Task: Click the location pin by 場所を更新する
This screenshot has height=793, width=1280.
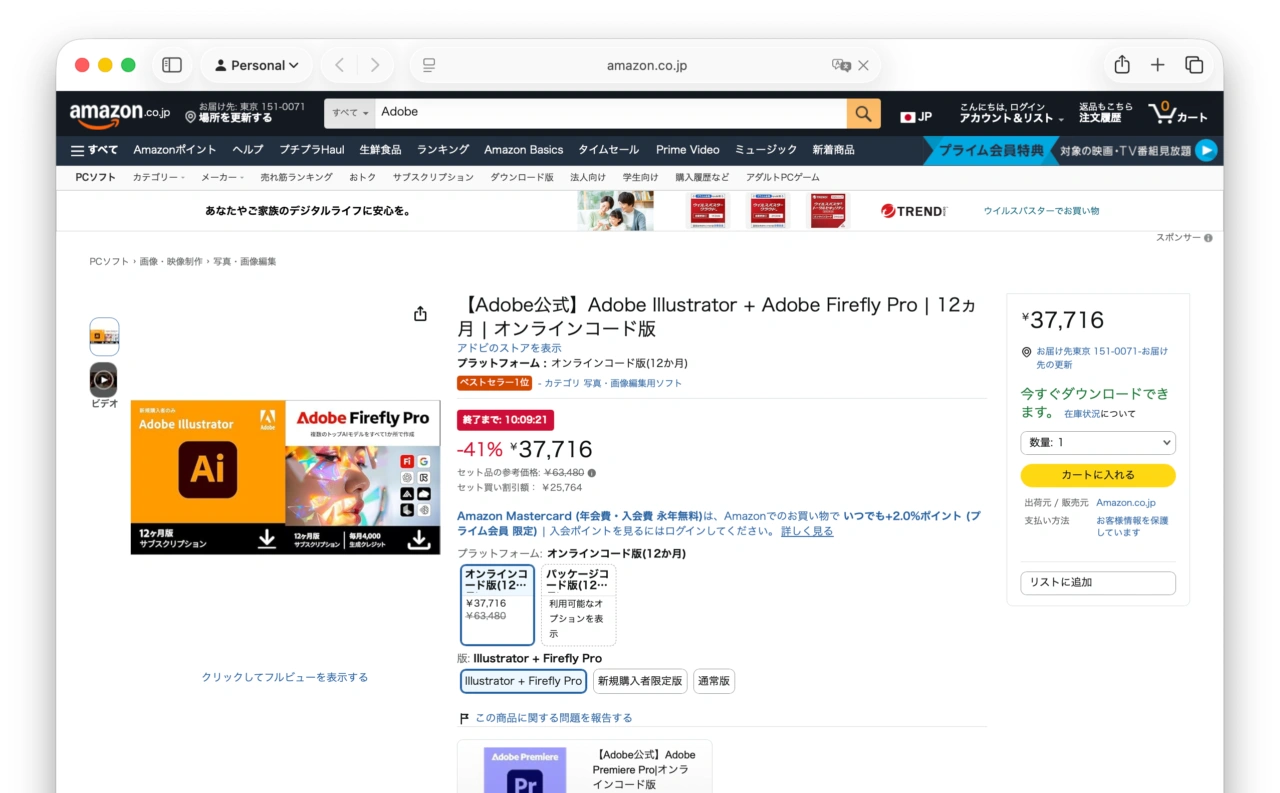Action: [x=190, y=117]
